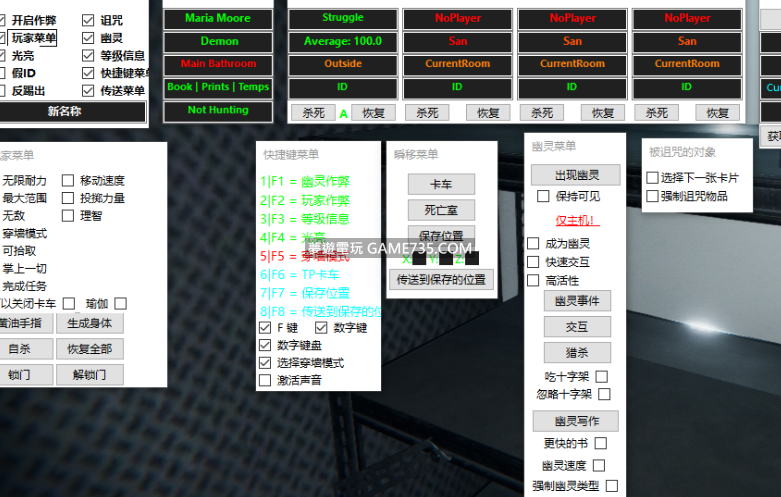Image resolution: width=781 pixels, height=497 pixels.
Task: Enable the 强制幽灵类型 checkbox
Action: click(612, 486)
